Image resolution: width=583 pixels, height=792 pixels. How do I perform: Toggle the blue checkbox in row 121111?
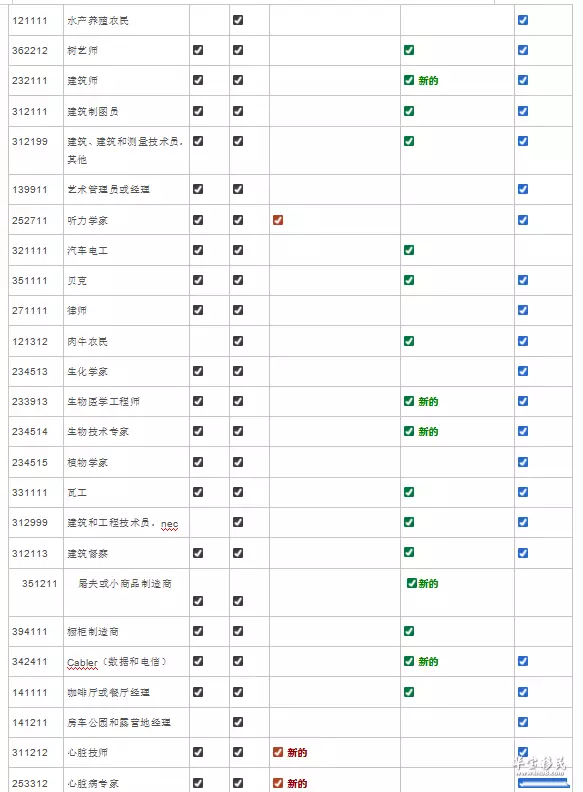tap(523, 20)
